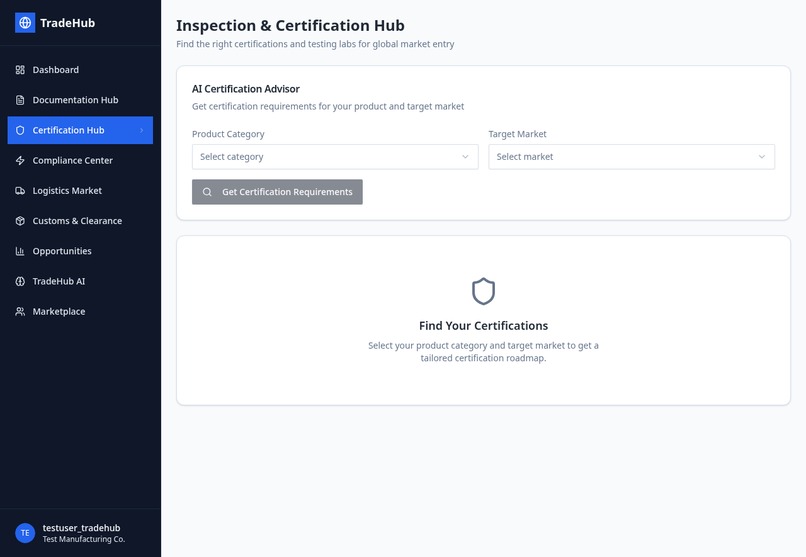
Task: Expand the Certification Hub chevron arrow
Action: [141, 131]
